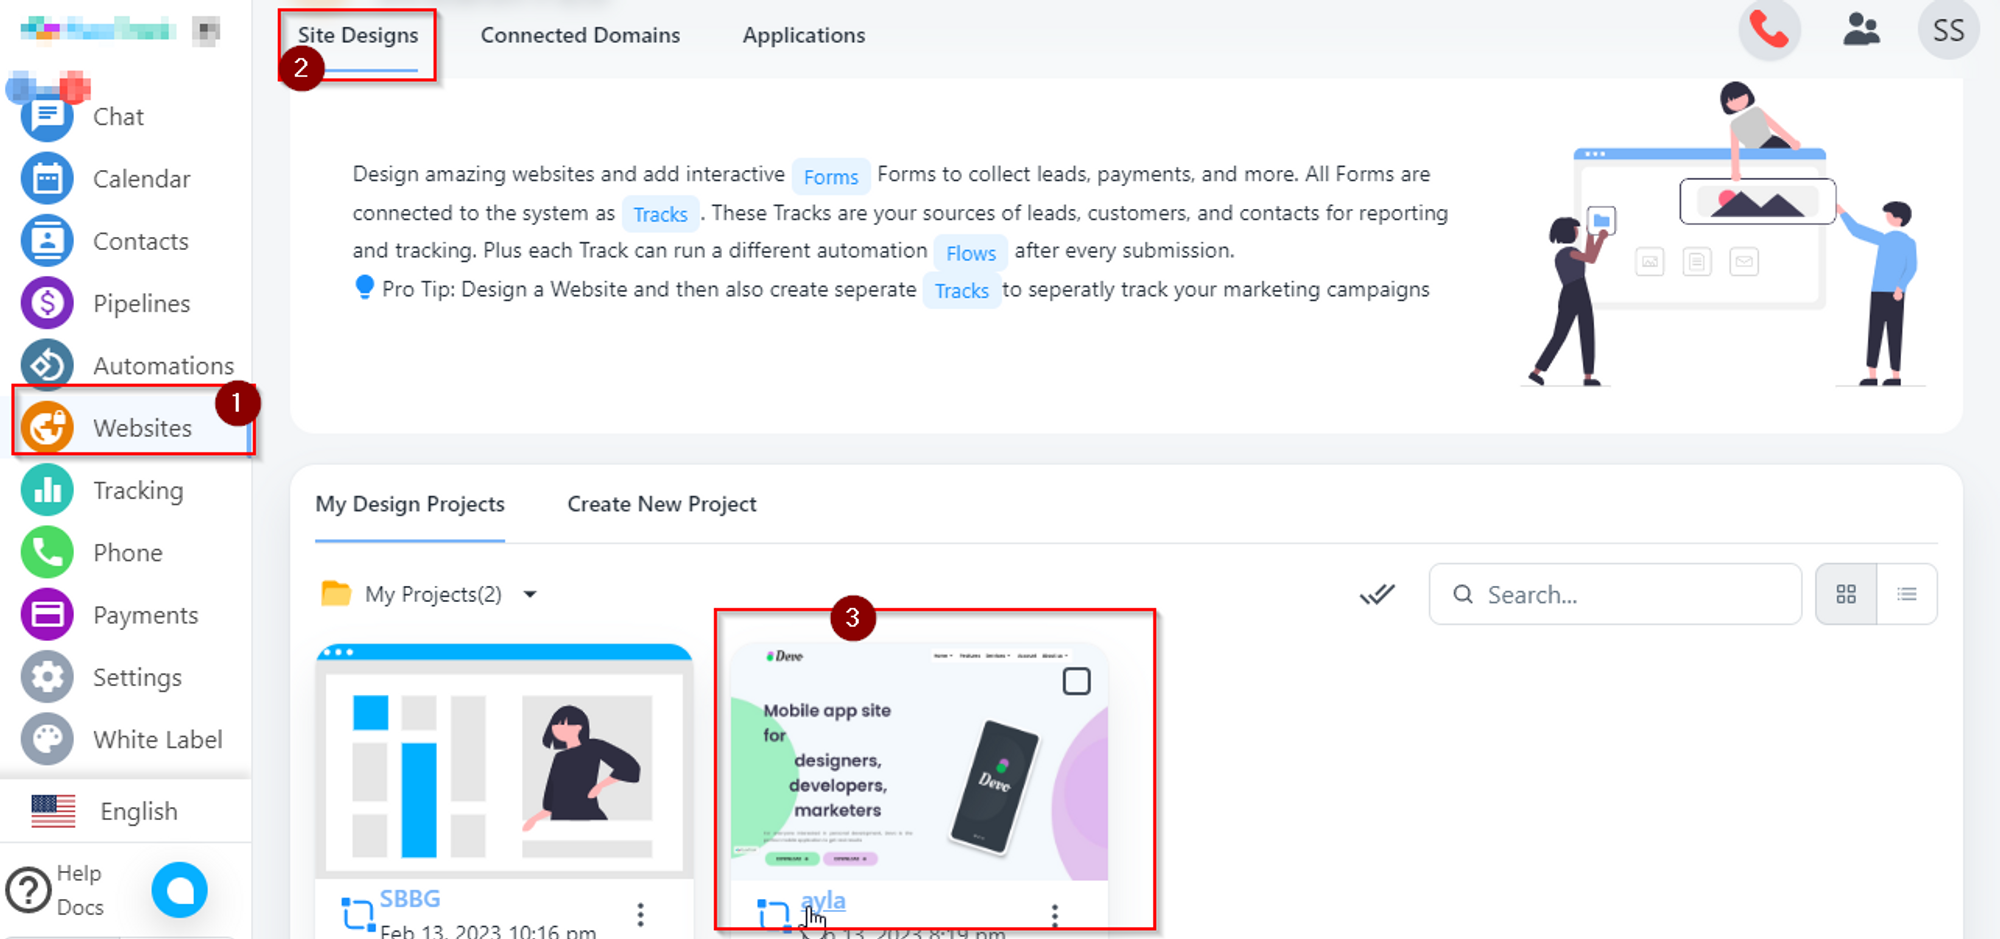Open three-dot menu for SBBG project

[x=640, y=914]
